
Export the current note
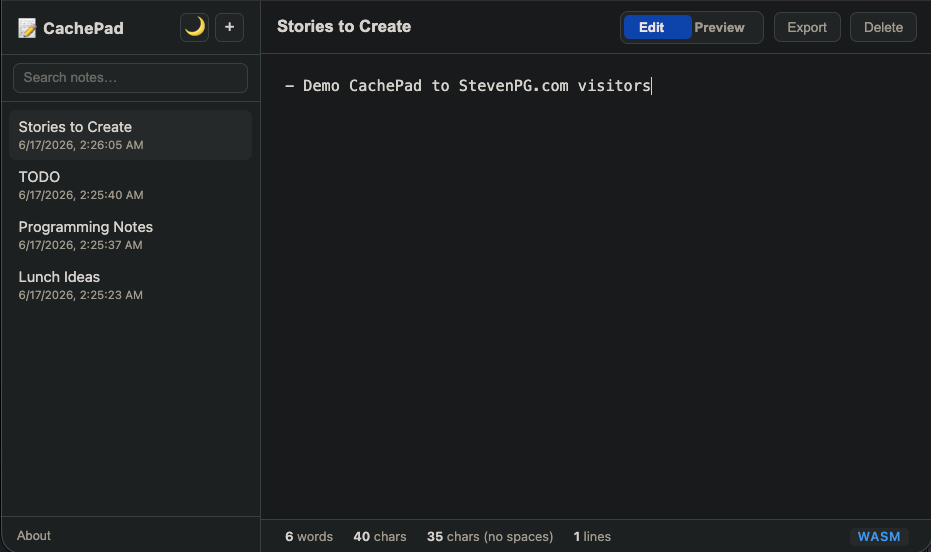pyautogui.click(x=807, y=27)
